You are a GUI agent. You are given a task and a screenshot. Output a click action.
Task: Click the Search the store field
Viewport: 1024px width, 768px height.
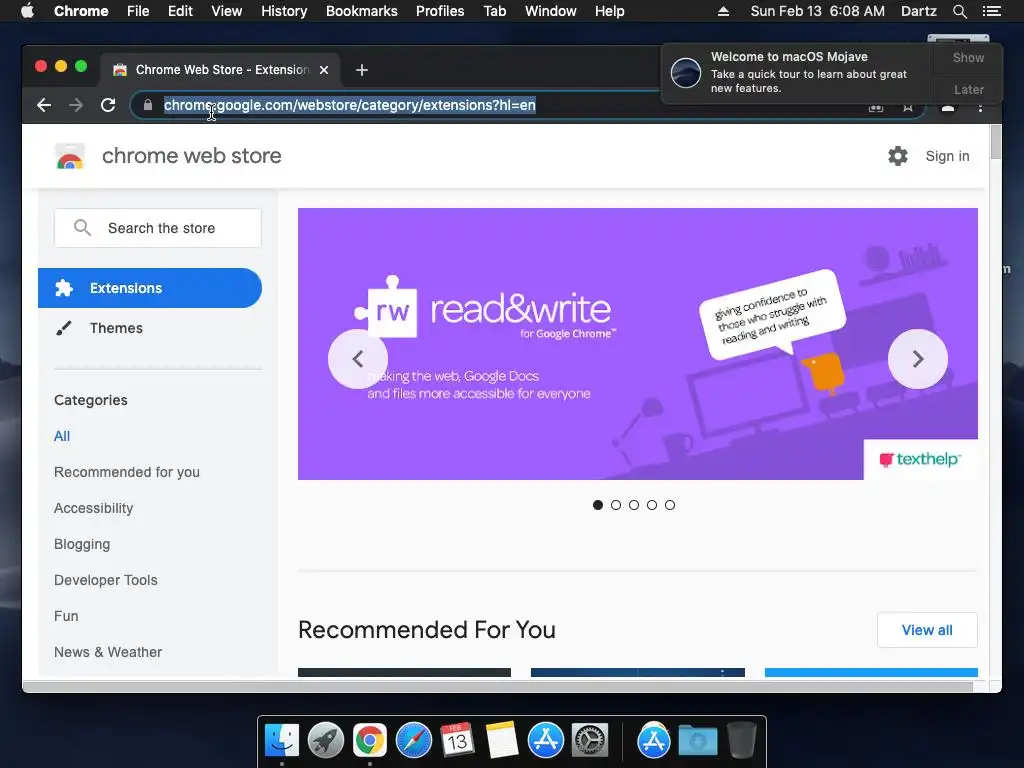point(157,228)
